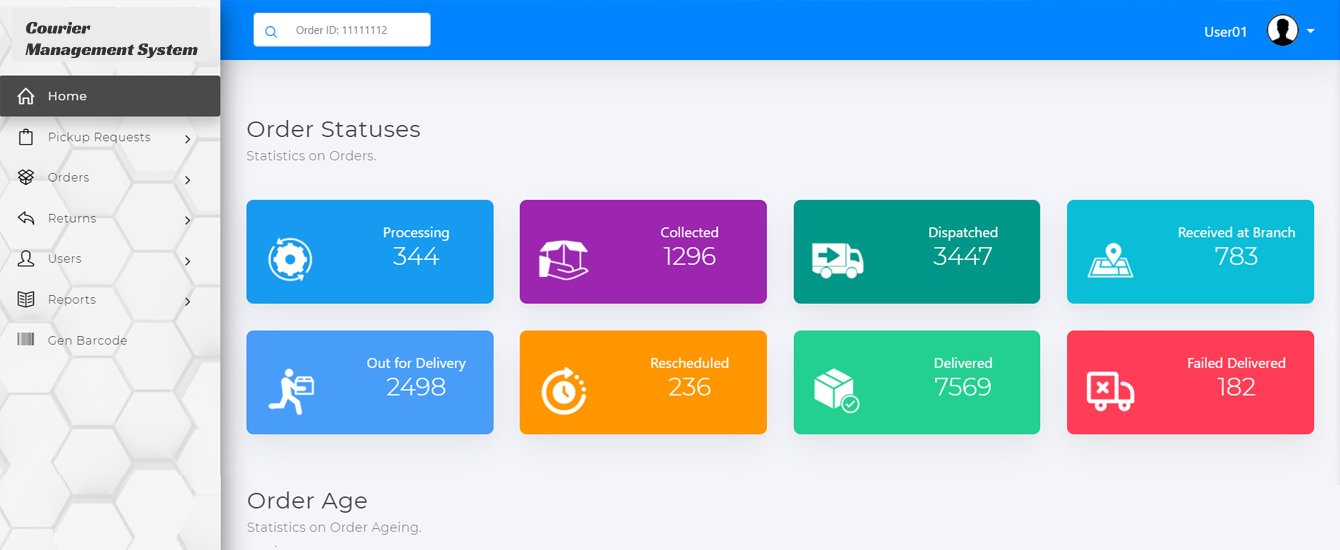Viewport: 1340px width, 550px height.
Task: Open the user profile dropdown arrow
Action: click(x=1311, y=31)
